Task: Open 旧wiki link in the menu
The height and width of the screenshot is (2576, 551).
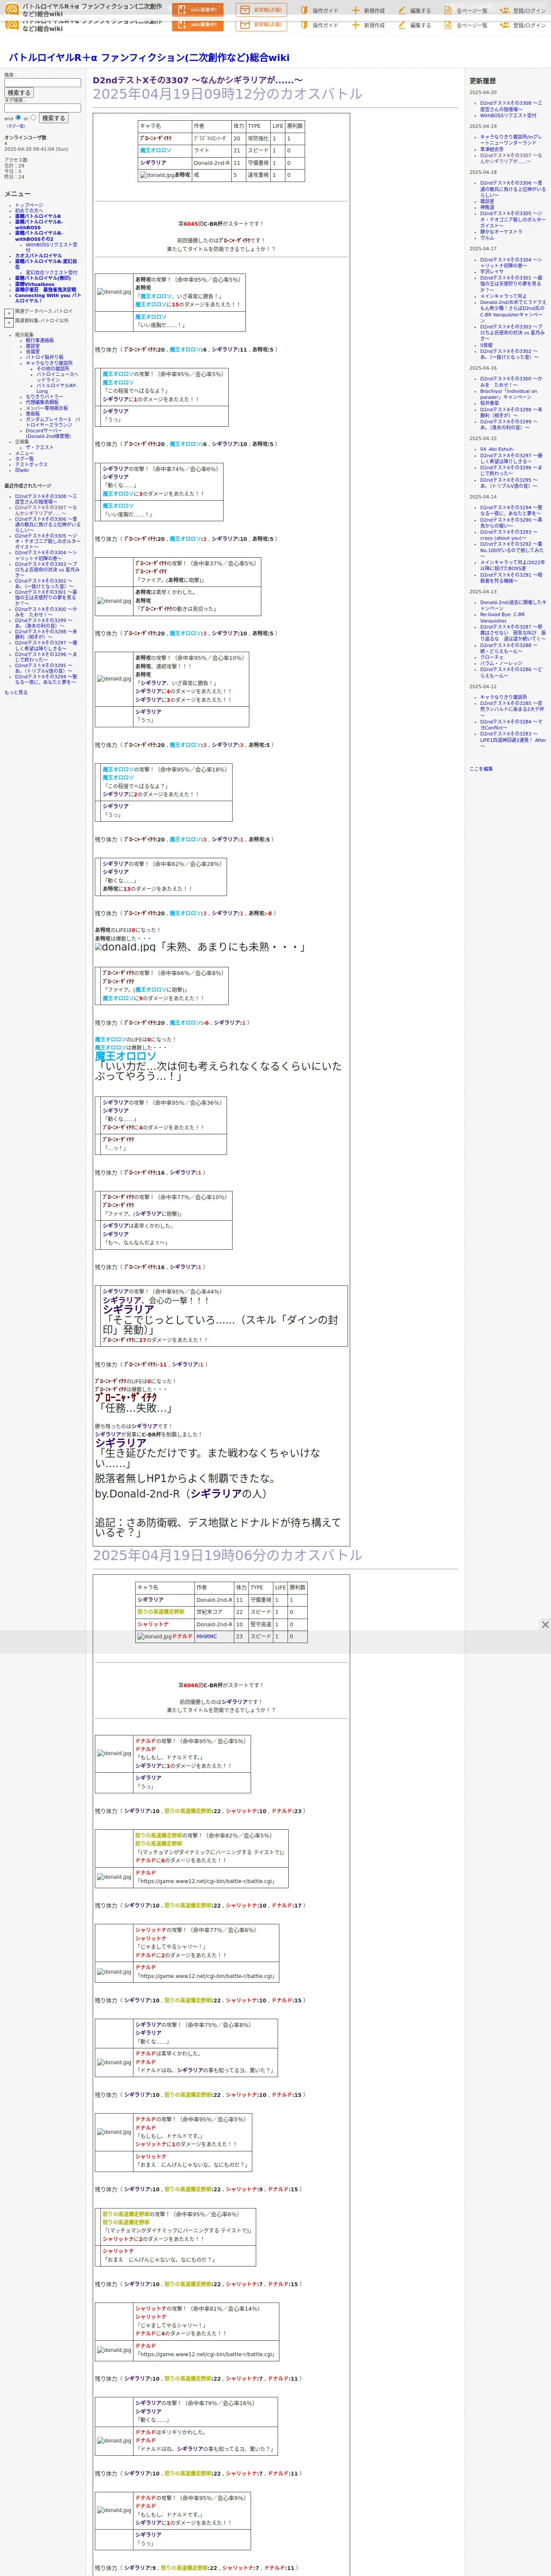Action: (x=22, y=470)
